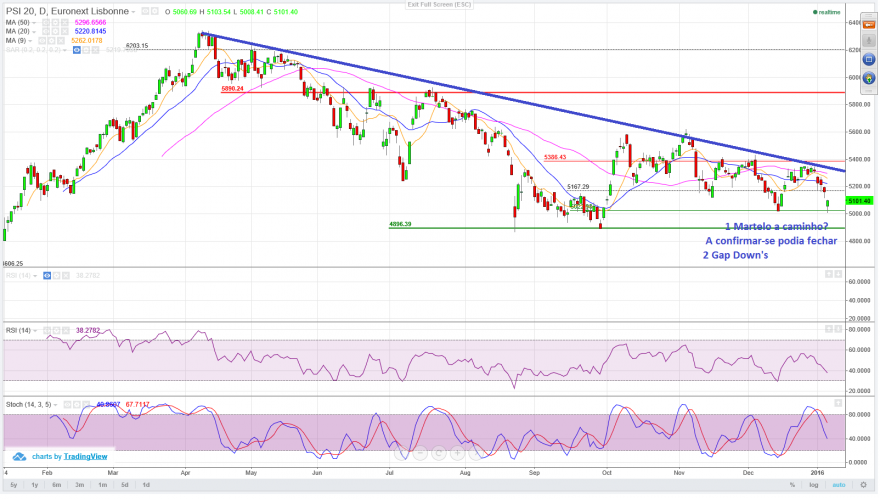Open format settings for MA (9)

coord(52,40)
